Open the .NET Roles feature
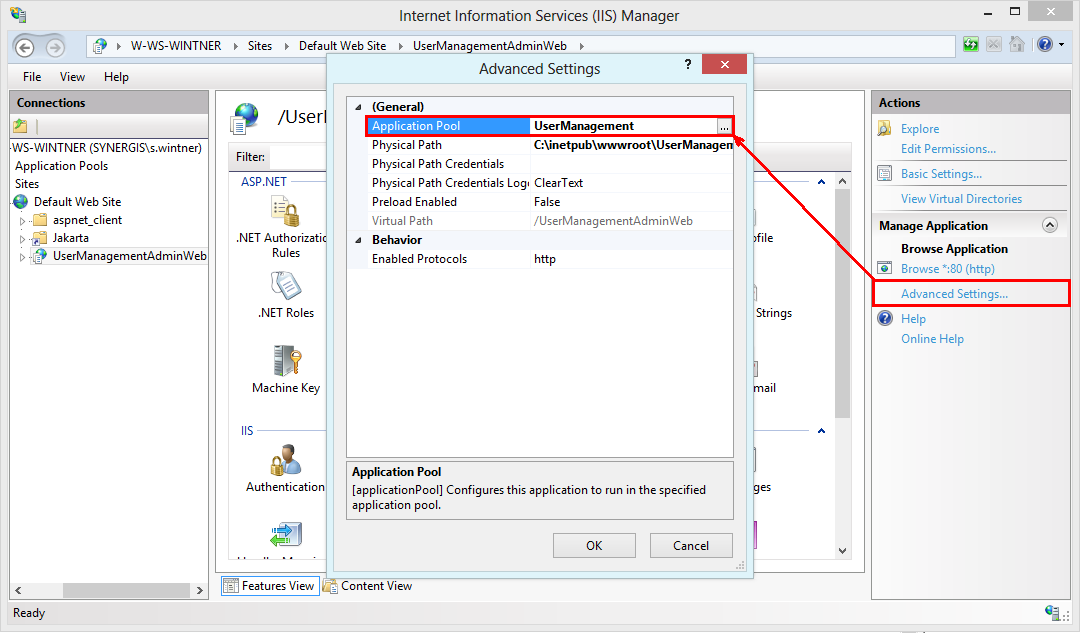 [286, 287]
